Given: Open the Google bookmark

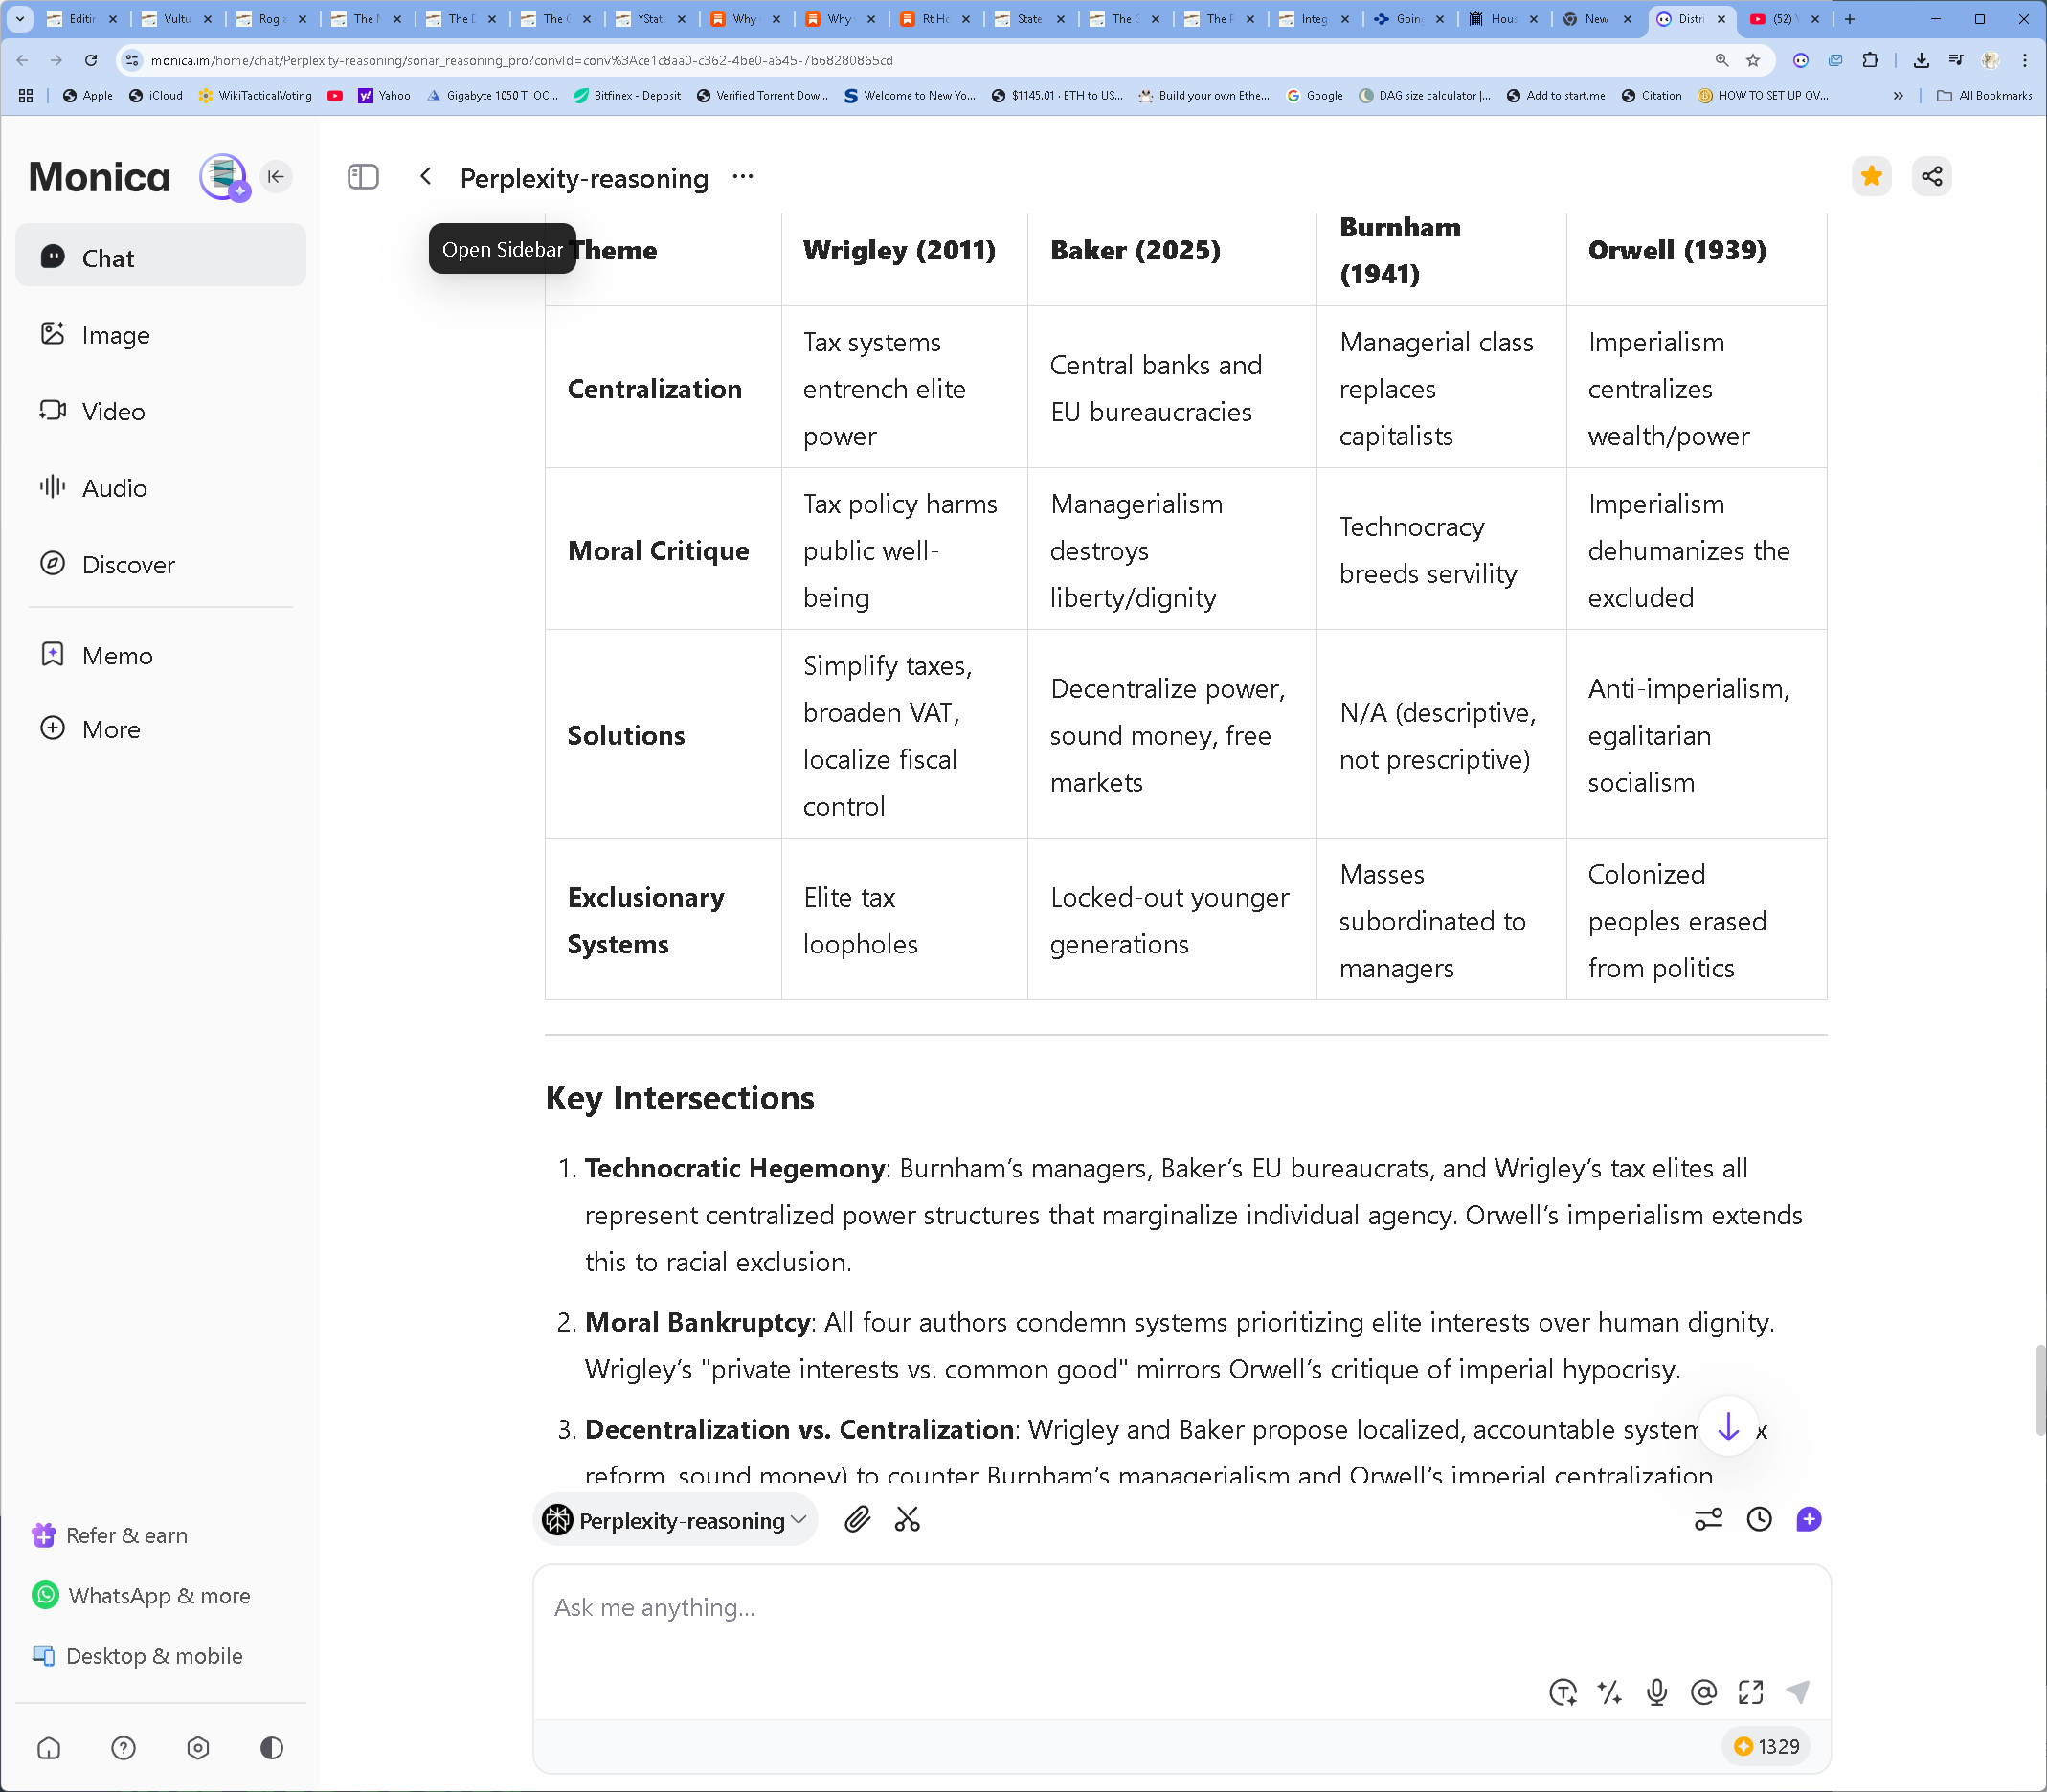Looking at the screenshot, I should [x=1314, y=96].
